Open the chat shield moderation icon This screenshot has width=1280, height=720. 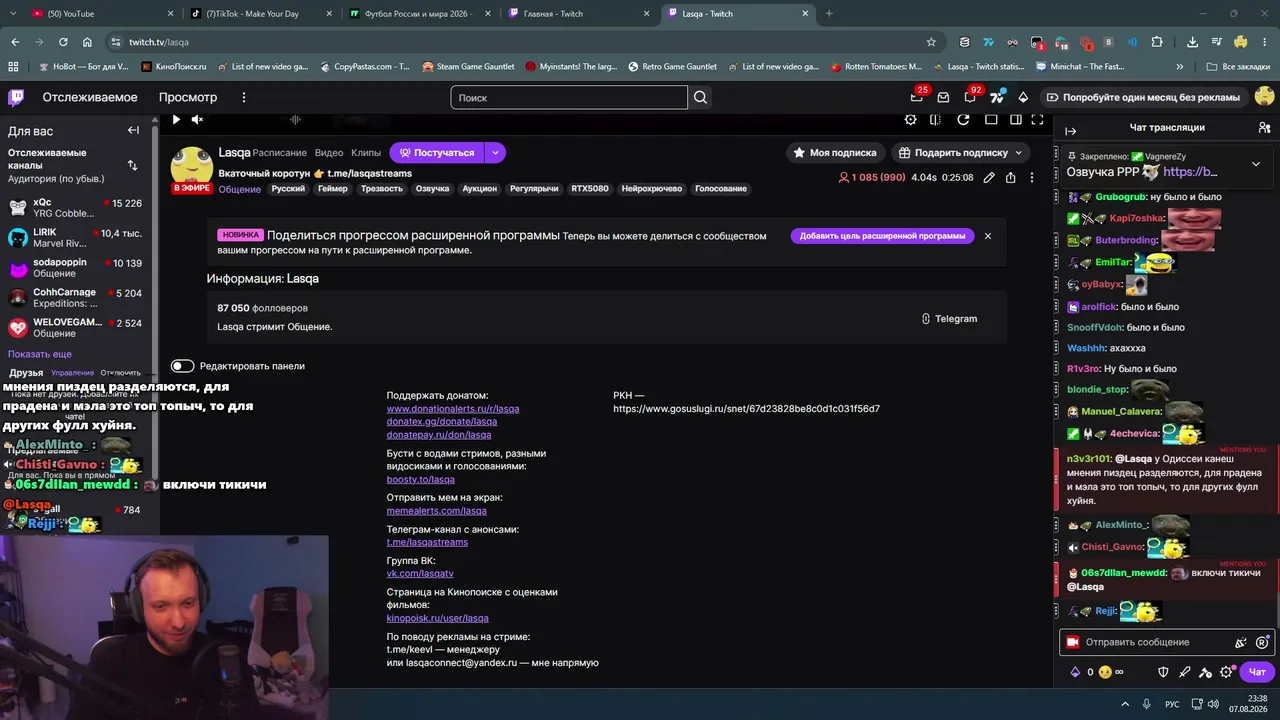1163,672
